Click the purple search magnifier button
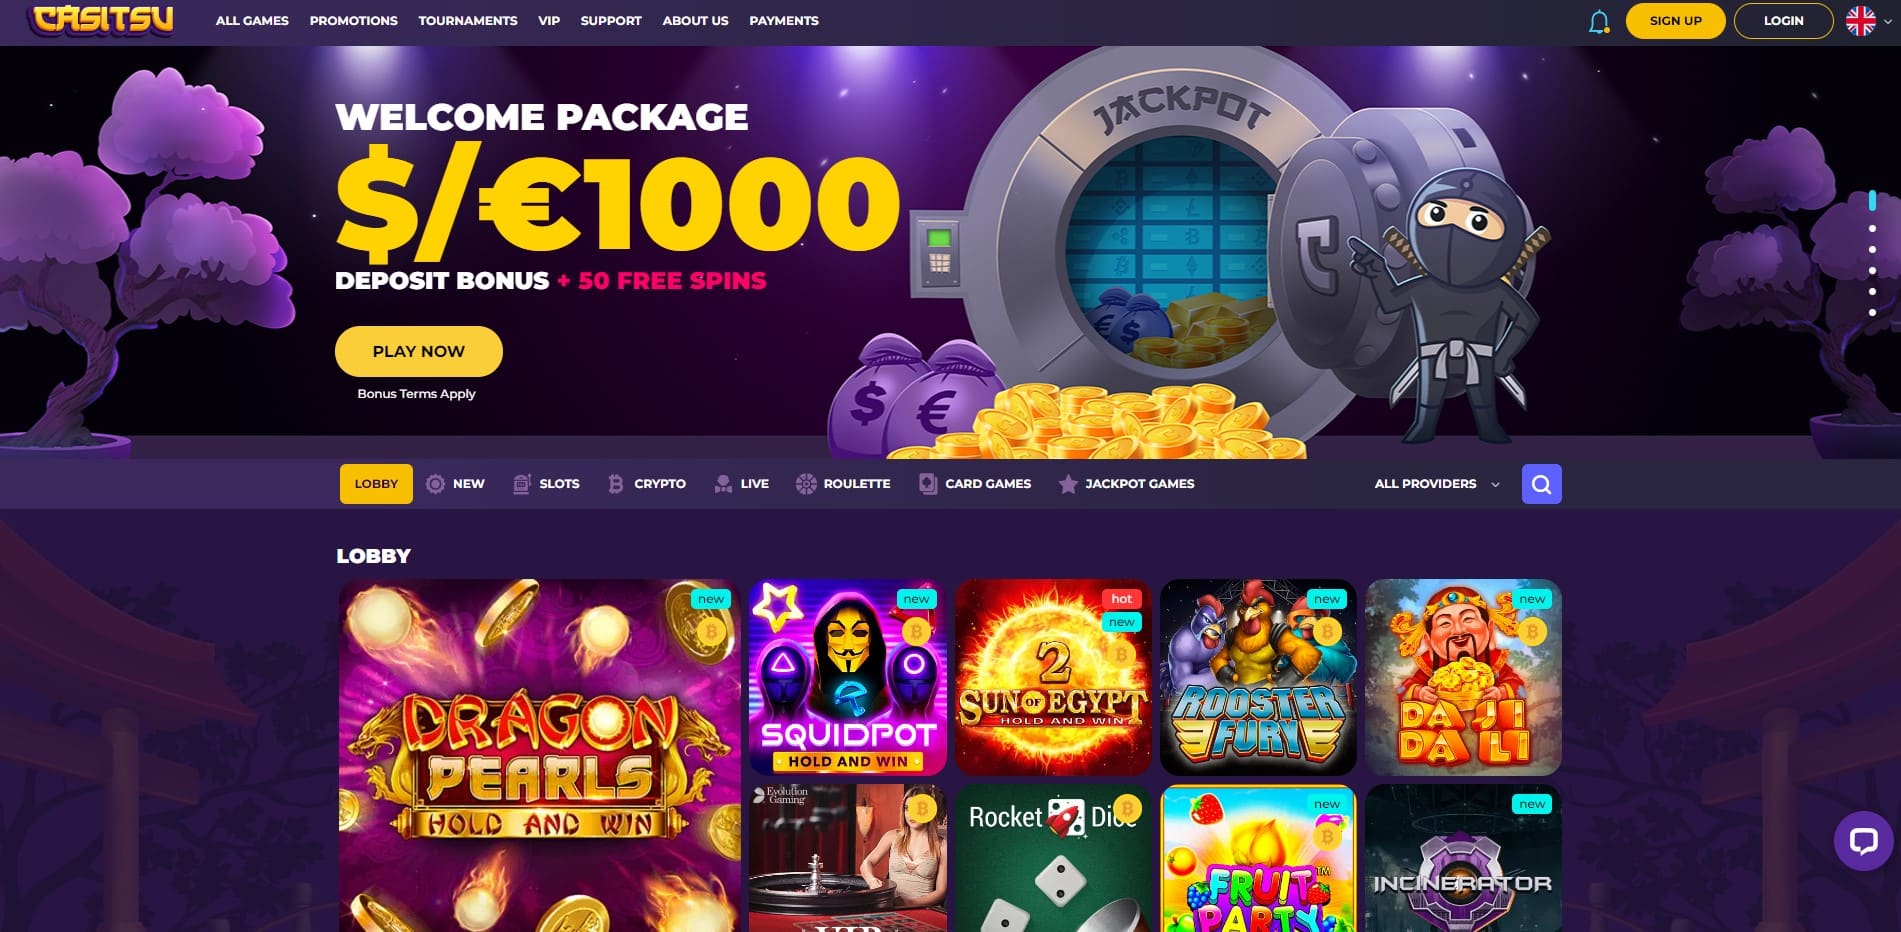Screen dimensions: 1901x932 tap(1541, 484)
